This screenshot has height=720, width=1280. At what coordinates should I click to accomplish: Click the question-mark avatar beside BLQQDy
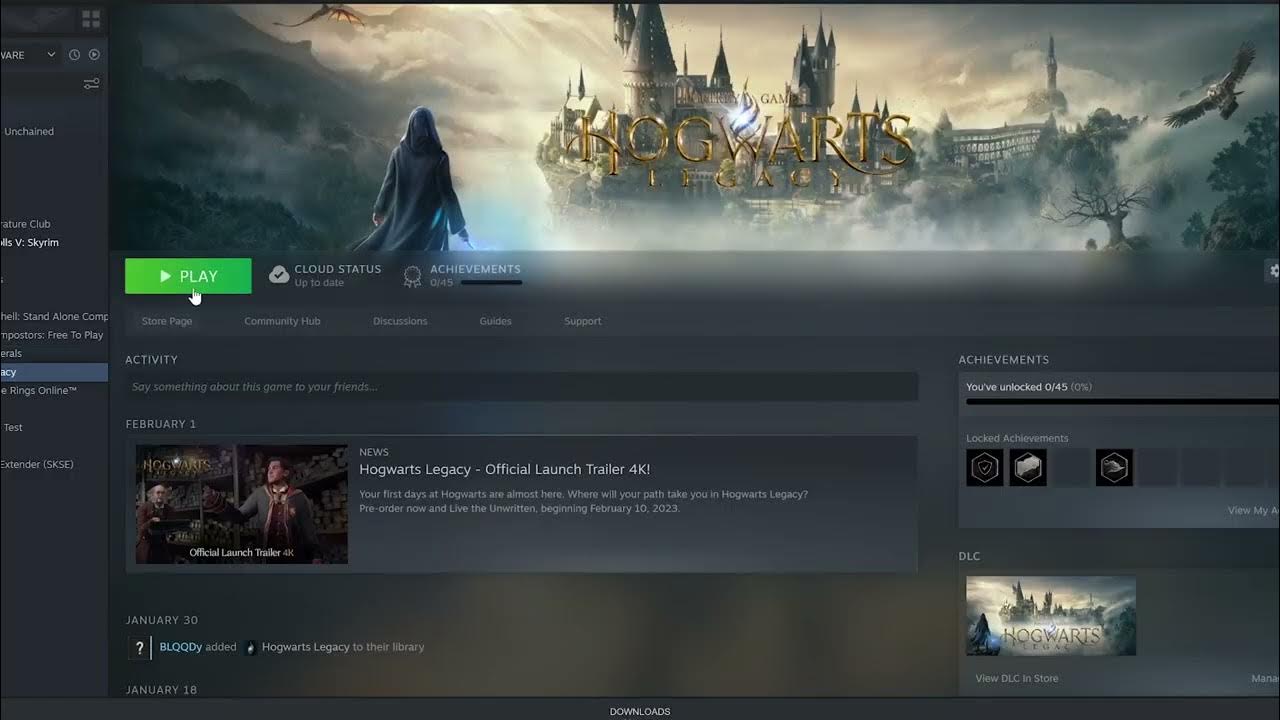[139, 648]
